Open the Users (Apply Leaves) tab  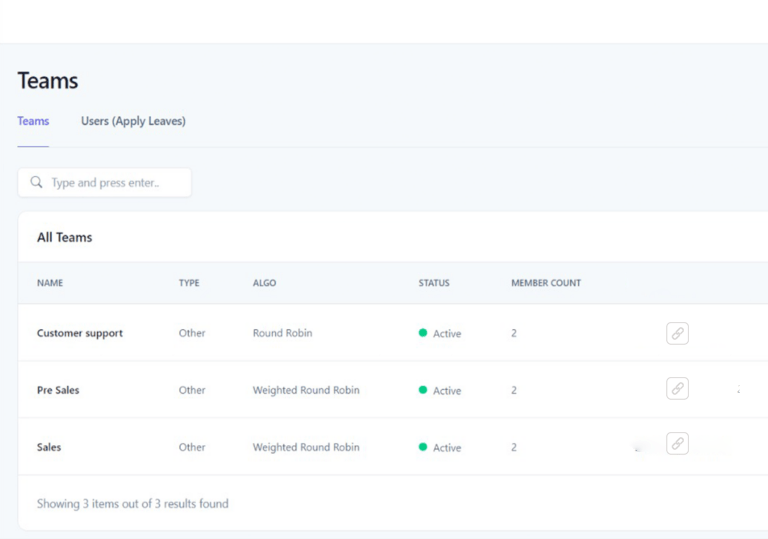tap(133, 121)
